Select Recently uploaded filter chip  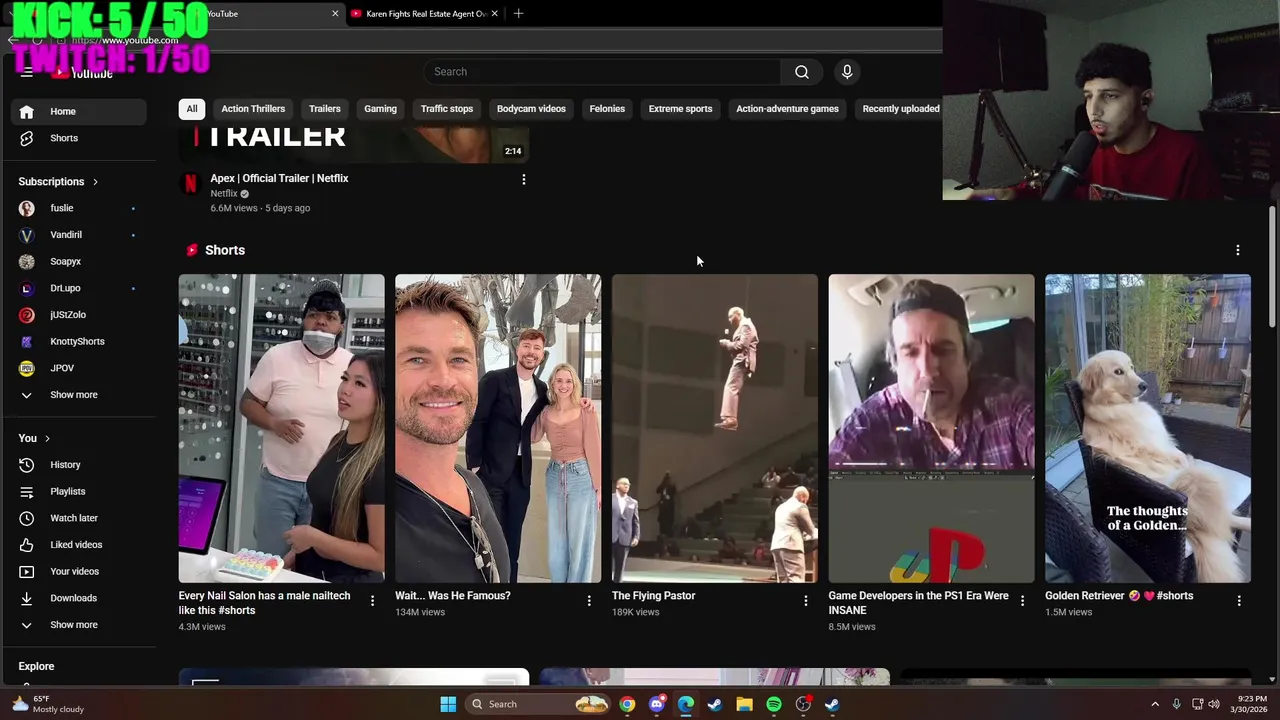899,109
